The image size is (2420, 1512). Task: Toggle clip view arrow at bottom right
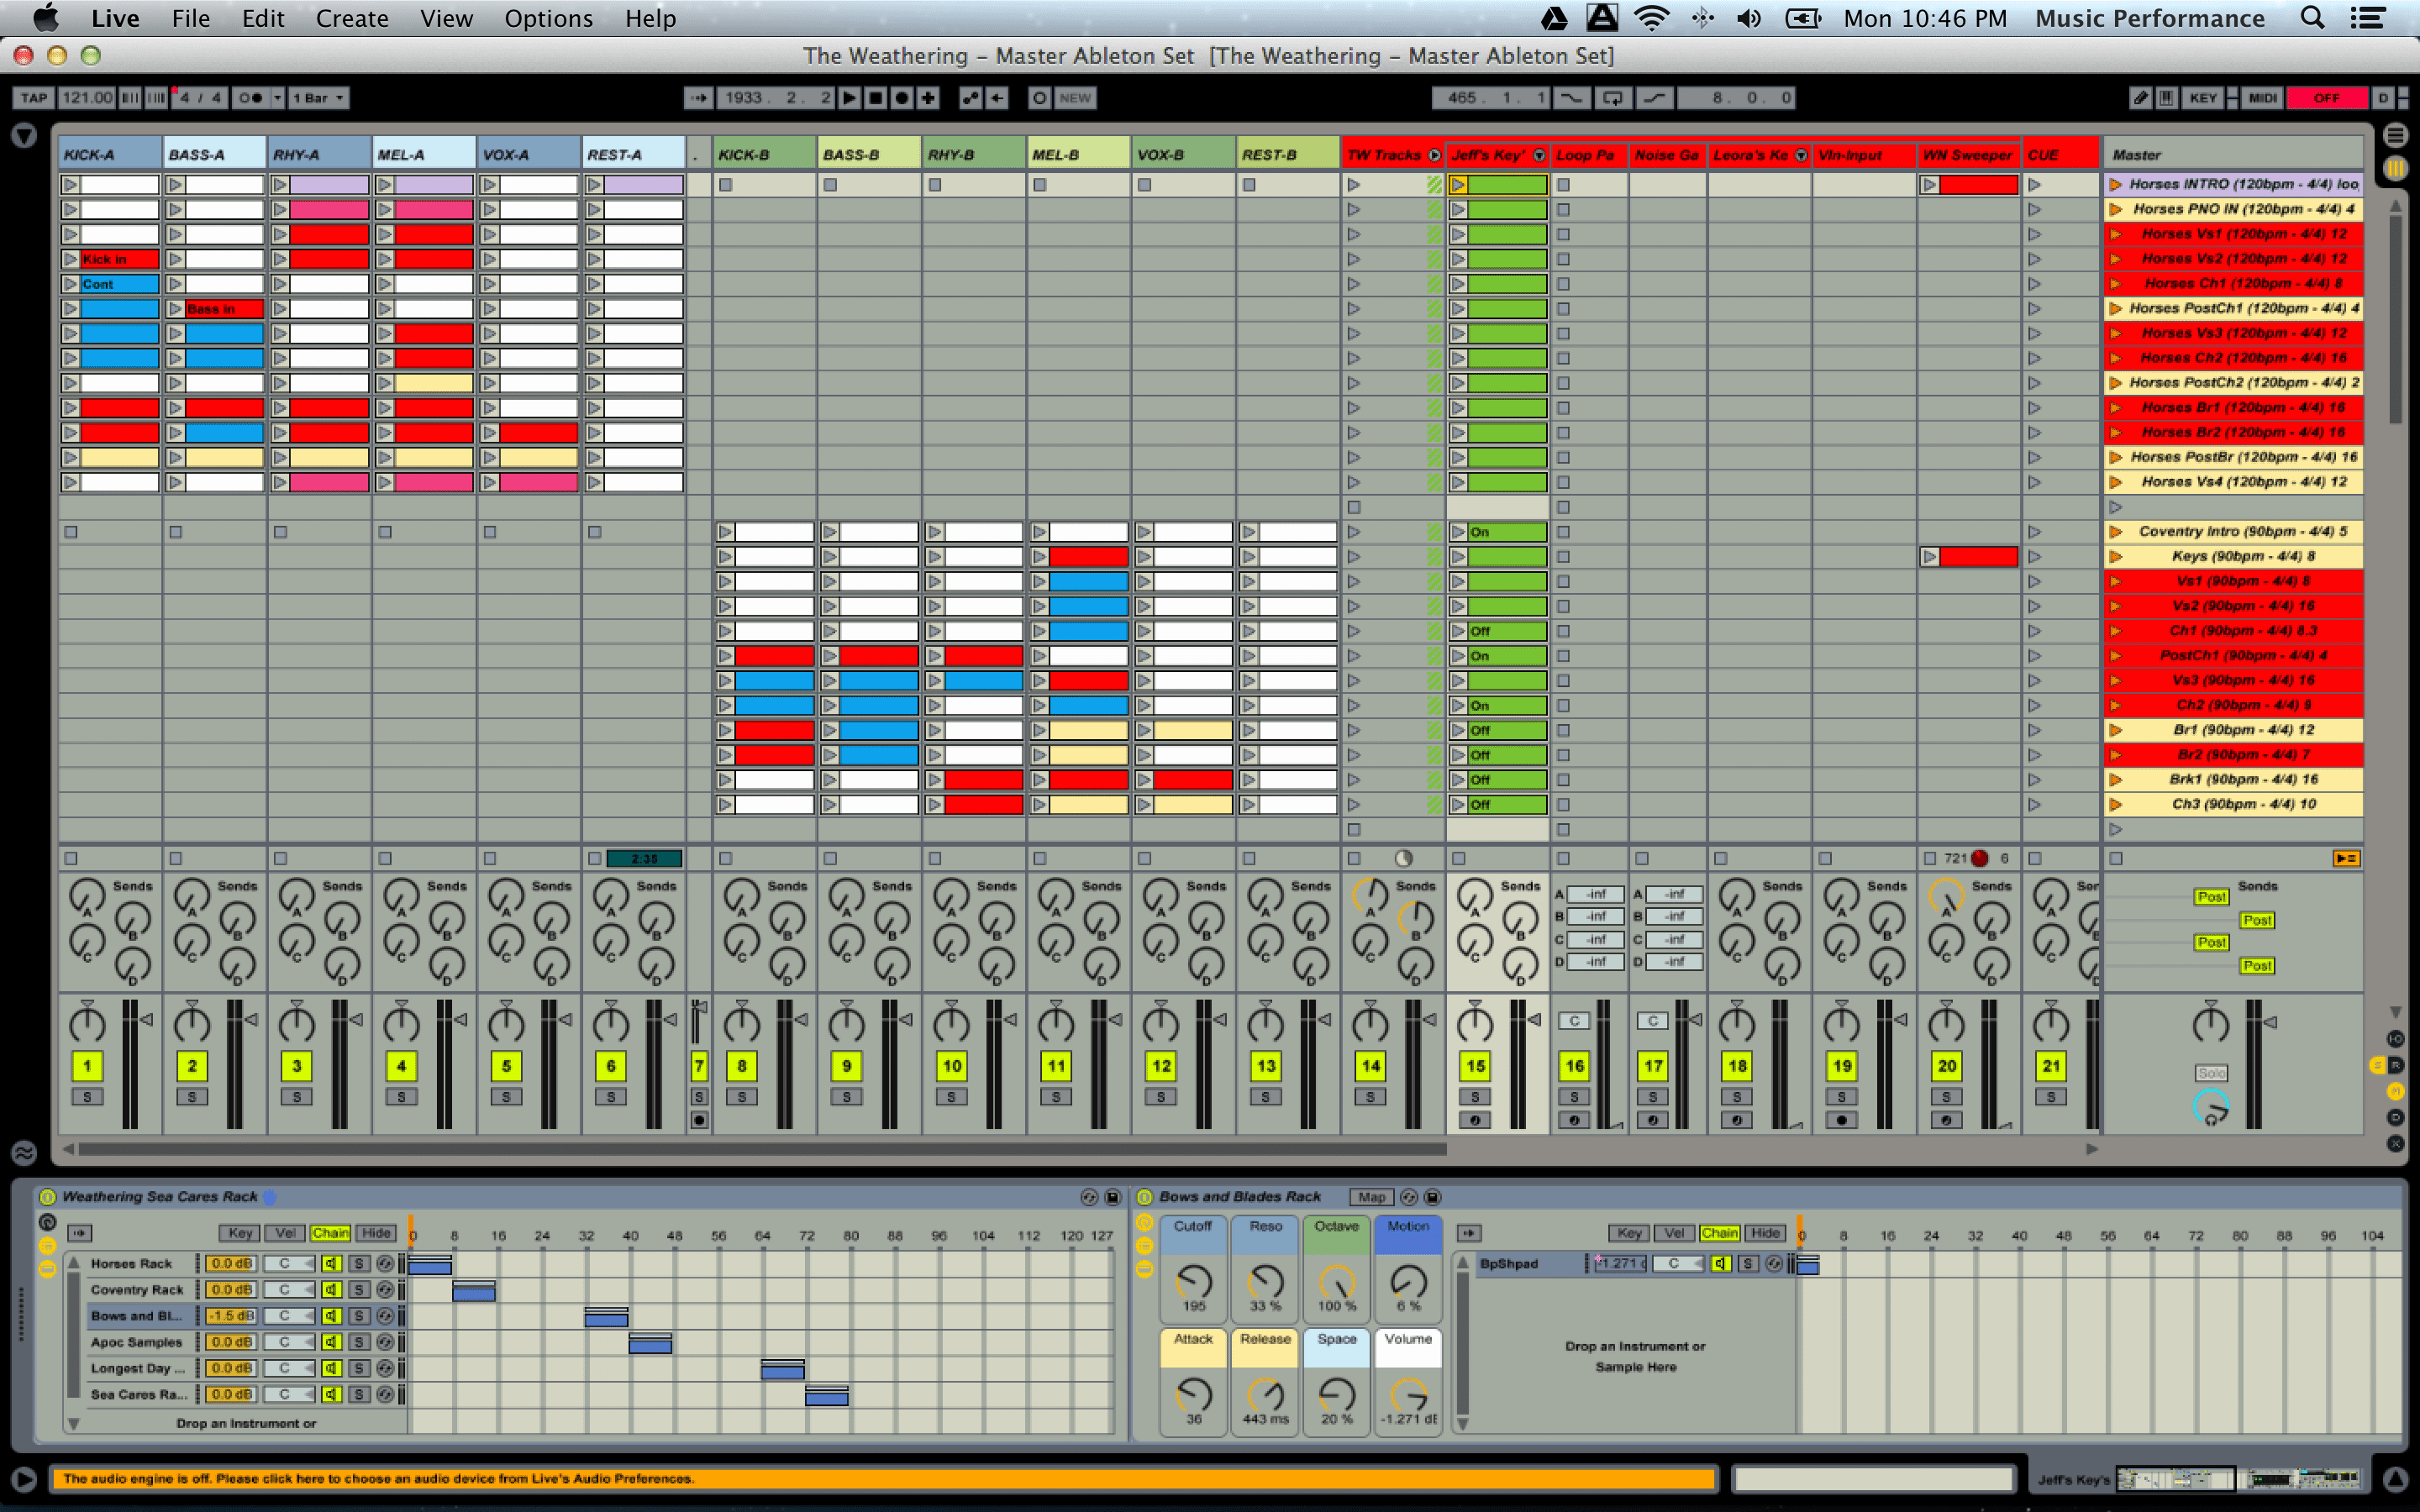click(x=2395, y=1478)
